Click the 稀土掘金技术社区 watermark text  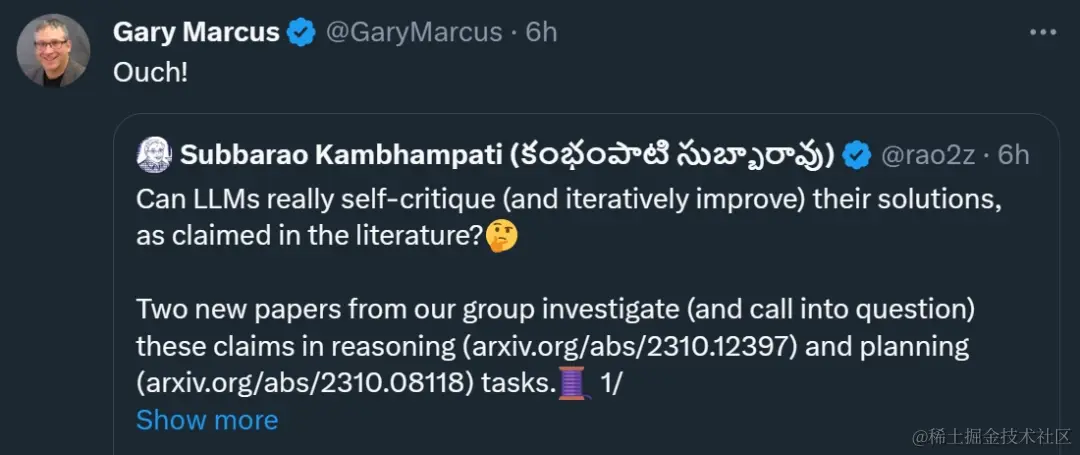pos(993,436)
